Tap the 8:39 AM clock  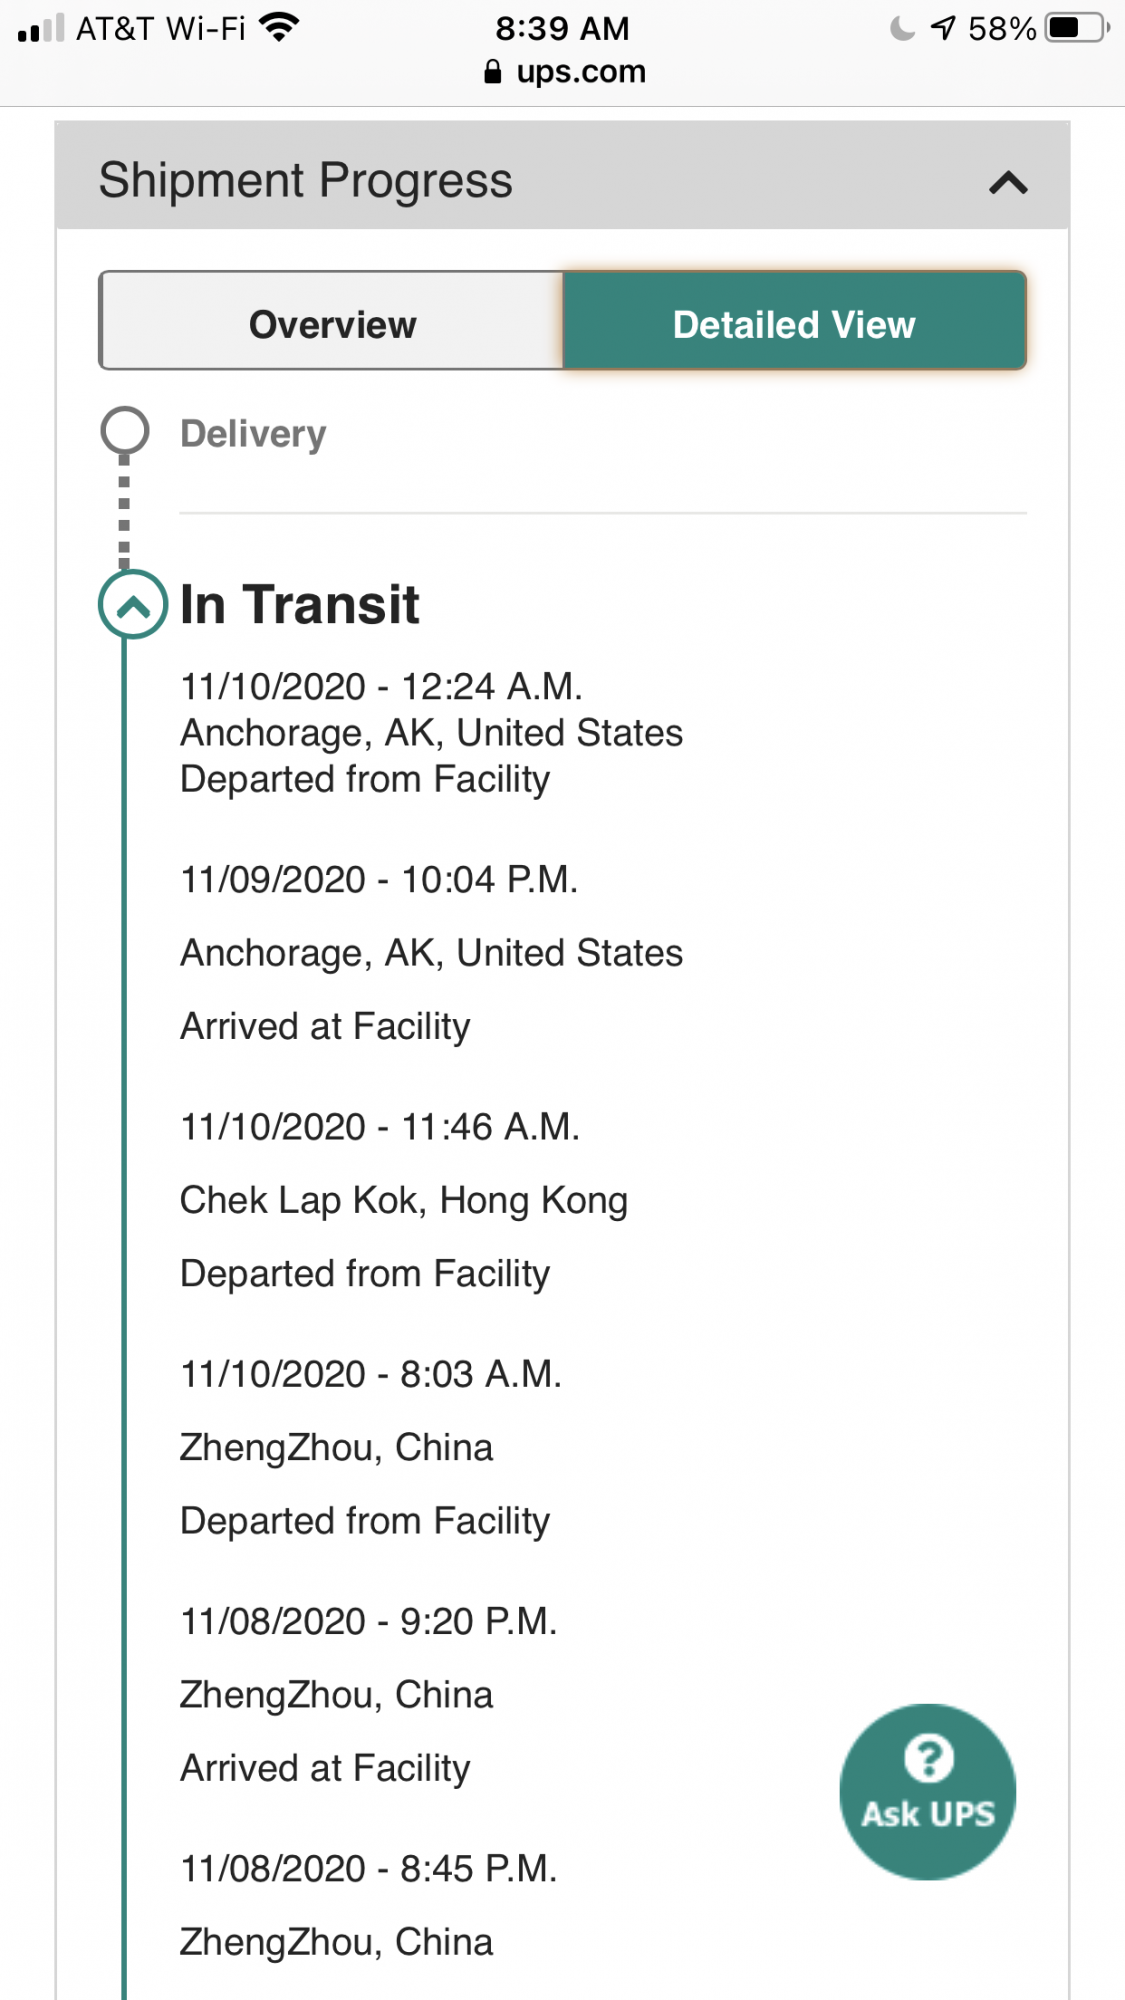[x=562, y=28]
